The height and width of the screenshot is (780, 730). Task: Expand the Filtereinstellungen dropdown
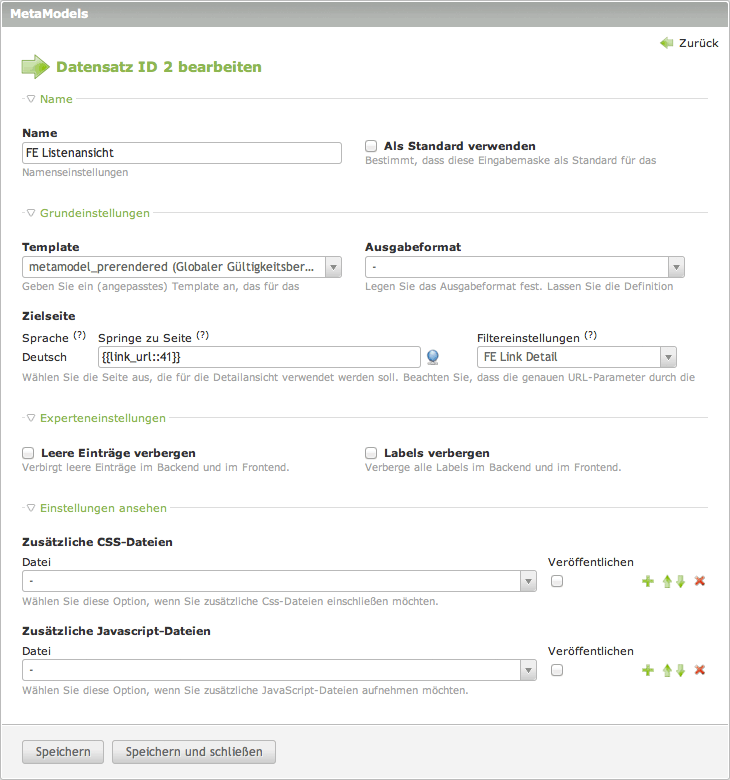pos(576,357)
